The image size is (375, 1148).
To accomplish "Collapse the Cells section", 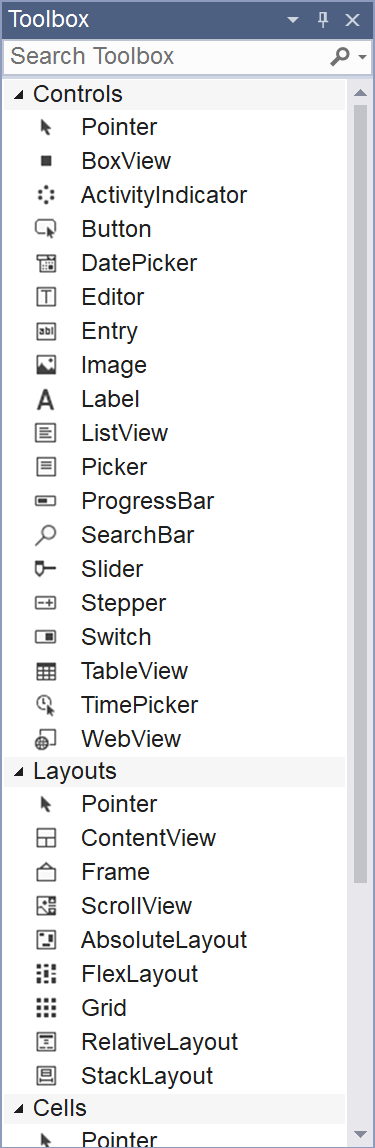I will click(x=19, y=1108).
